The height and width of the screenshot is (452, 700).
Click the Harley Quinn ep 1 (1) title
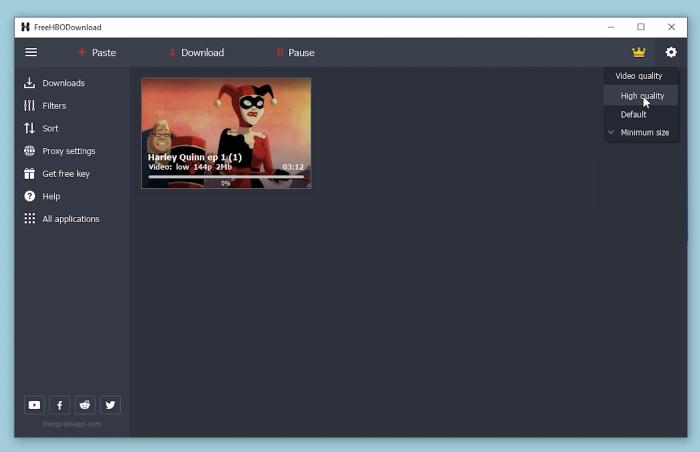(x=195, y=157)
